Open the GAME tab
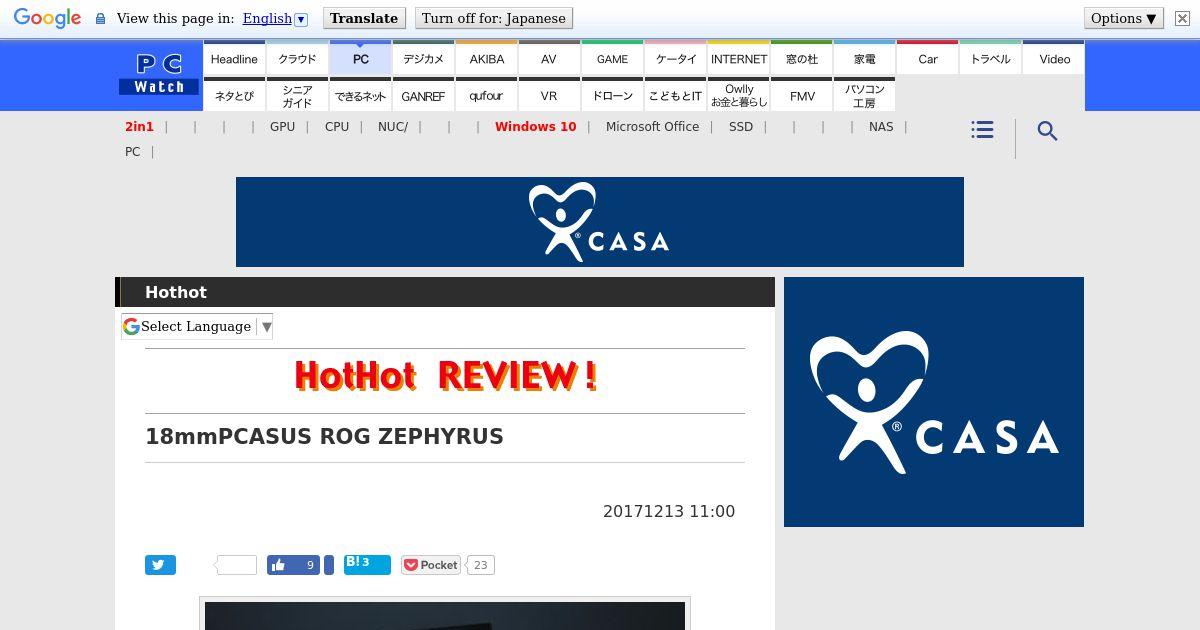Image resolution: width=1200 pixels, height=630 pixels. pyautogui.click(x=612, y=58)
